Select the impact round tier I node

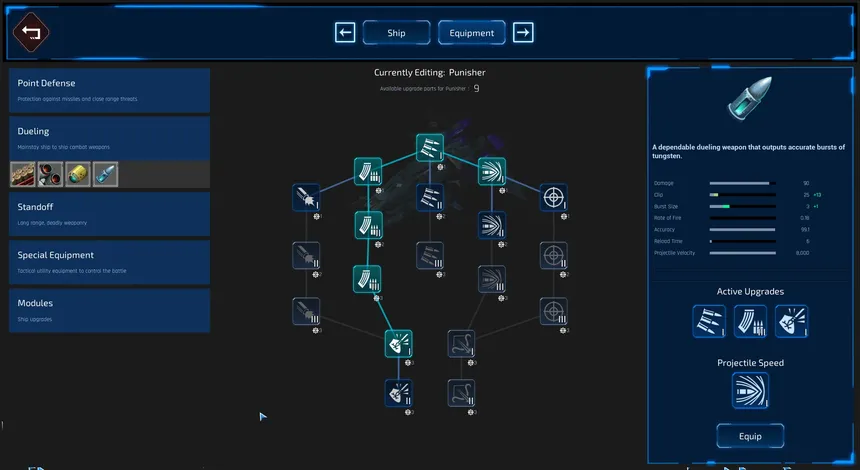(306, 197)
